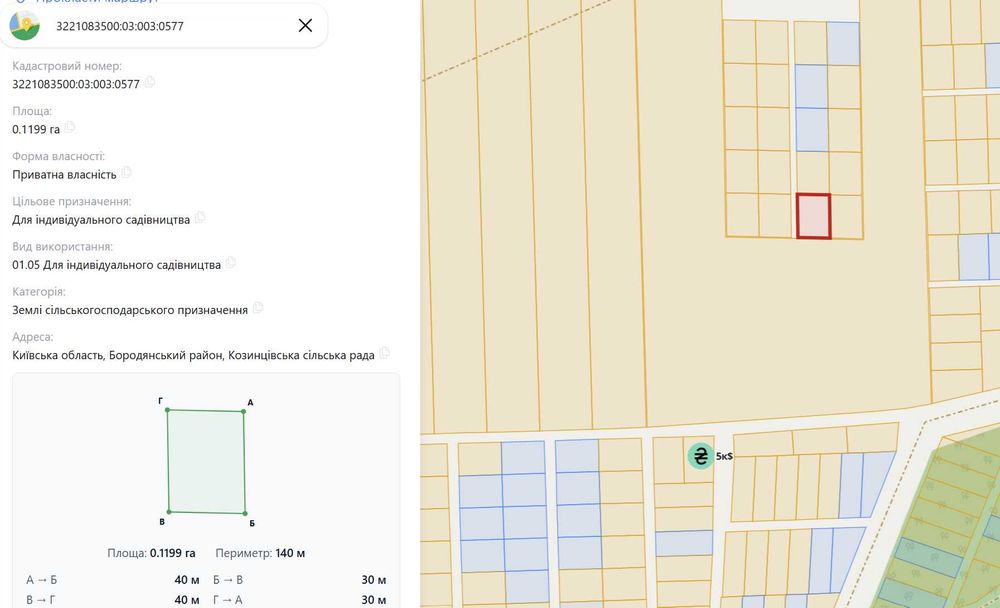Click vertex А on parcel diagram
1000x608 pixels.
(244, 412)
